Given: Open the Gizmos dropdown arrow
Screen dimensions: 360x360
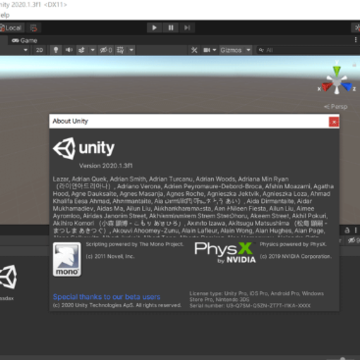Looking at the screenshot, I should click(248, 50).
